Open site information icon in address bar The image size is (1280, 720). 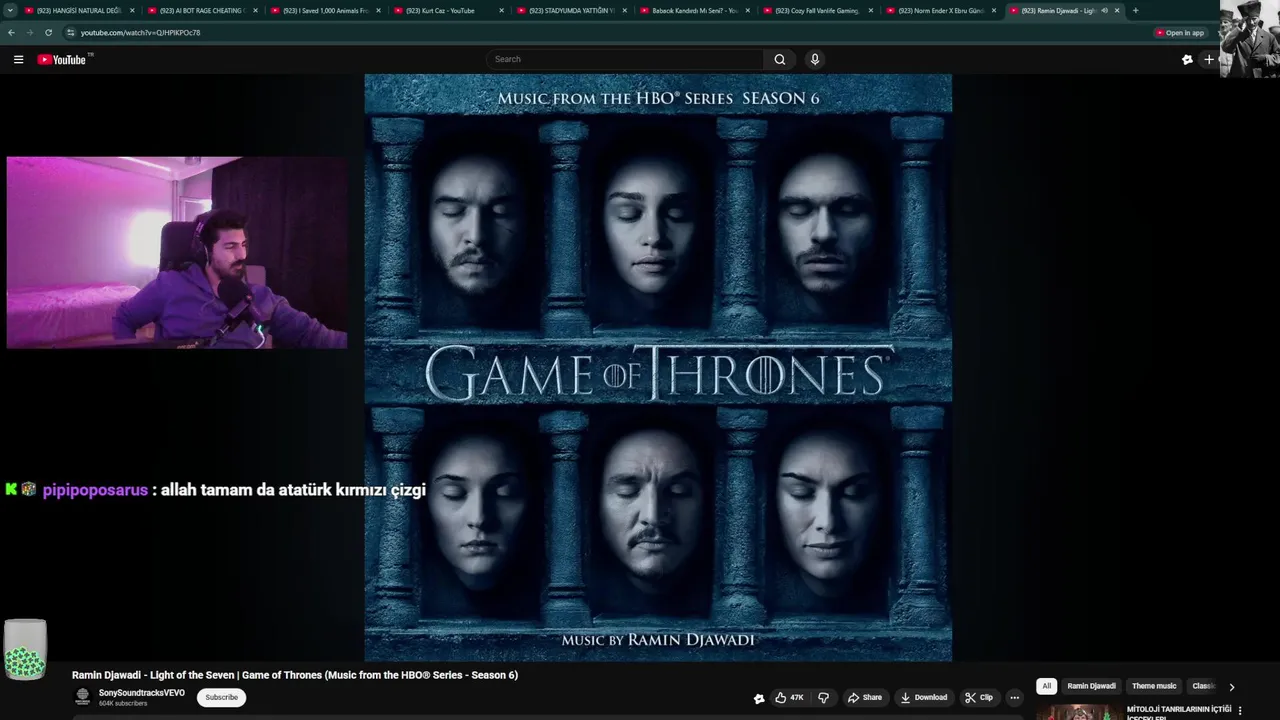[70, 32]
